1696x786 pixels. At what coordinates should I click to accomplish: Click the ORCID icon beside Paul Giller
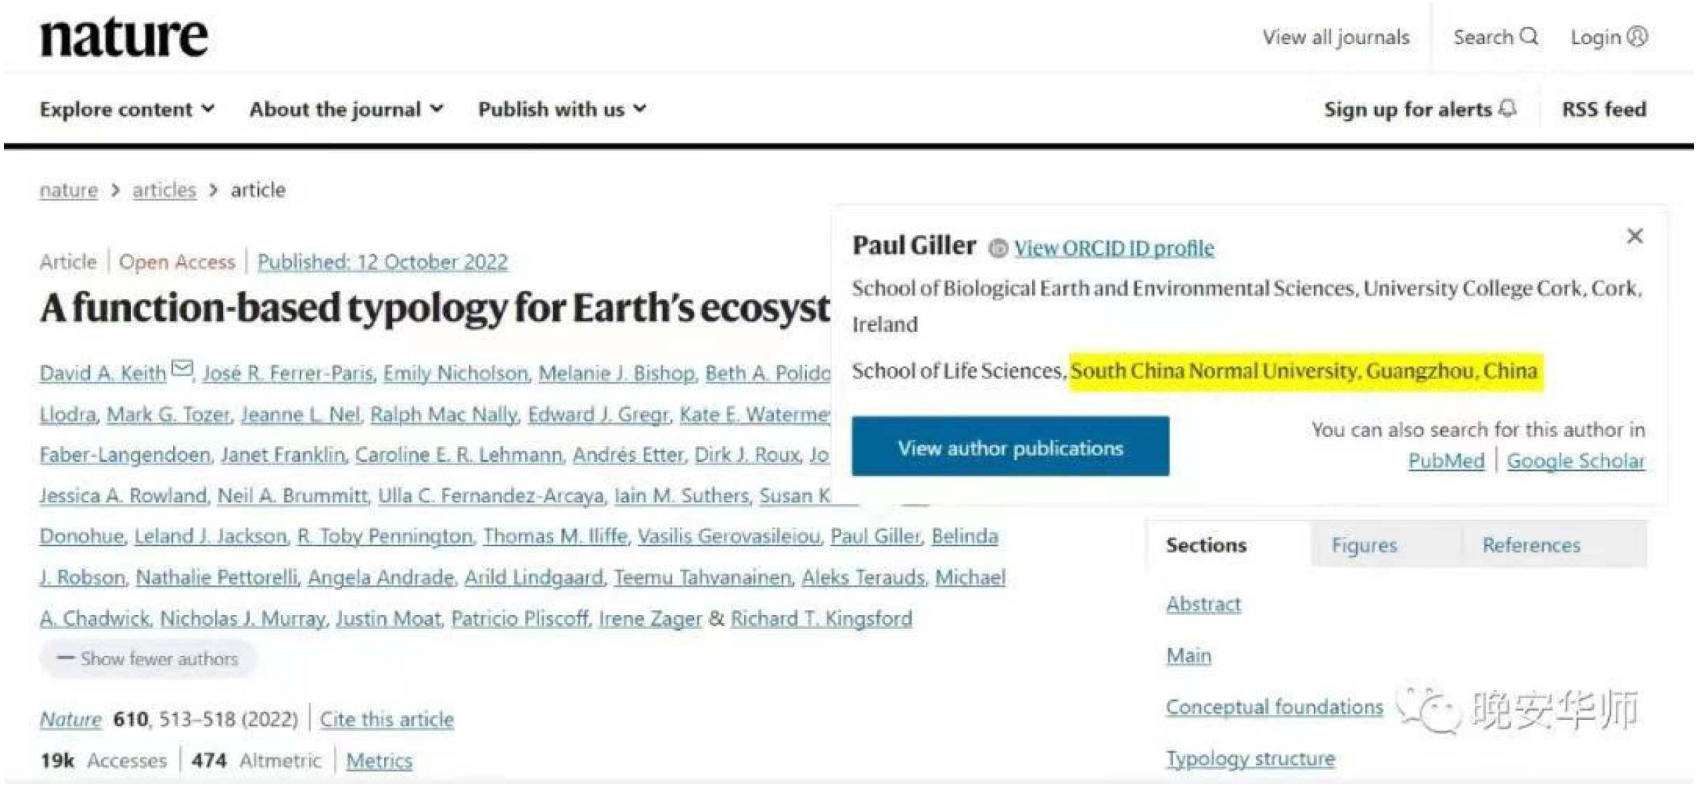pyautogui.click(x=997, y=248)
